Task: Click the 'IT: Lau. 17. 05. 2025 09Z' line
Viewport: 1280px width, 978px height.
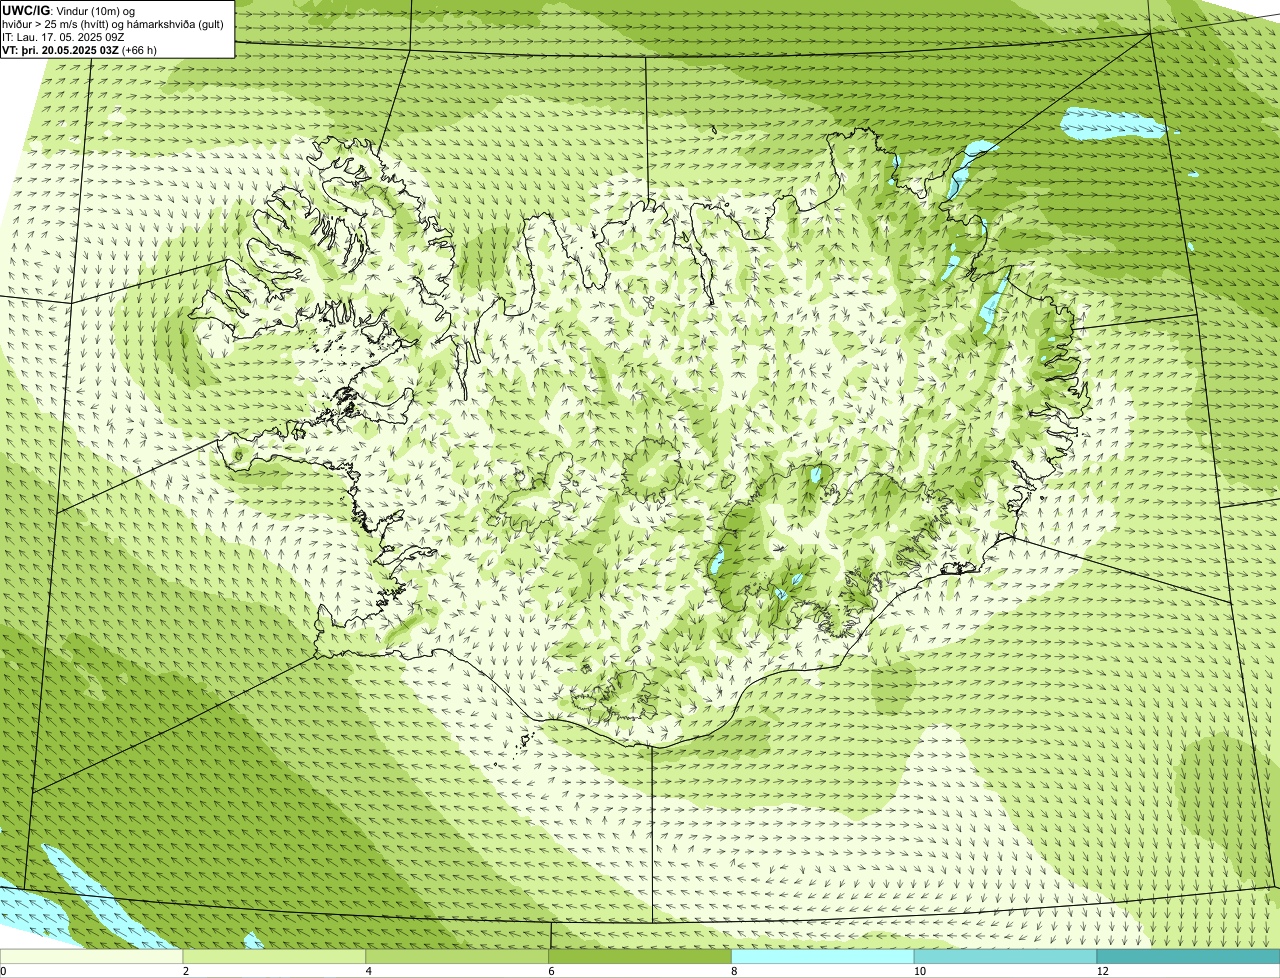Action: coord(61,36)
